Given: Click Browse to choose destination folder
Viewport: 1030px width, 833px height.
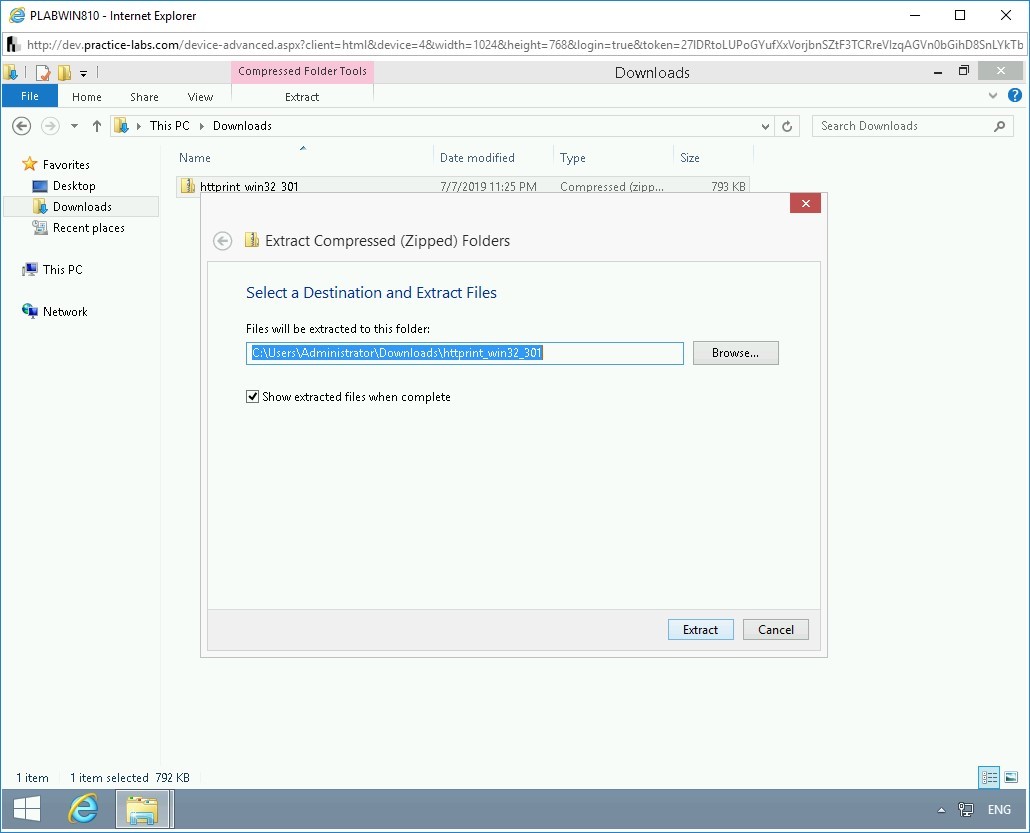Looking at the screenshot, I should point(735,353).
